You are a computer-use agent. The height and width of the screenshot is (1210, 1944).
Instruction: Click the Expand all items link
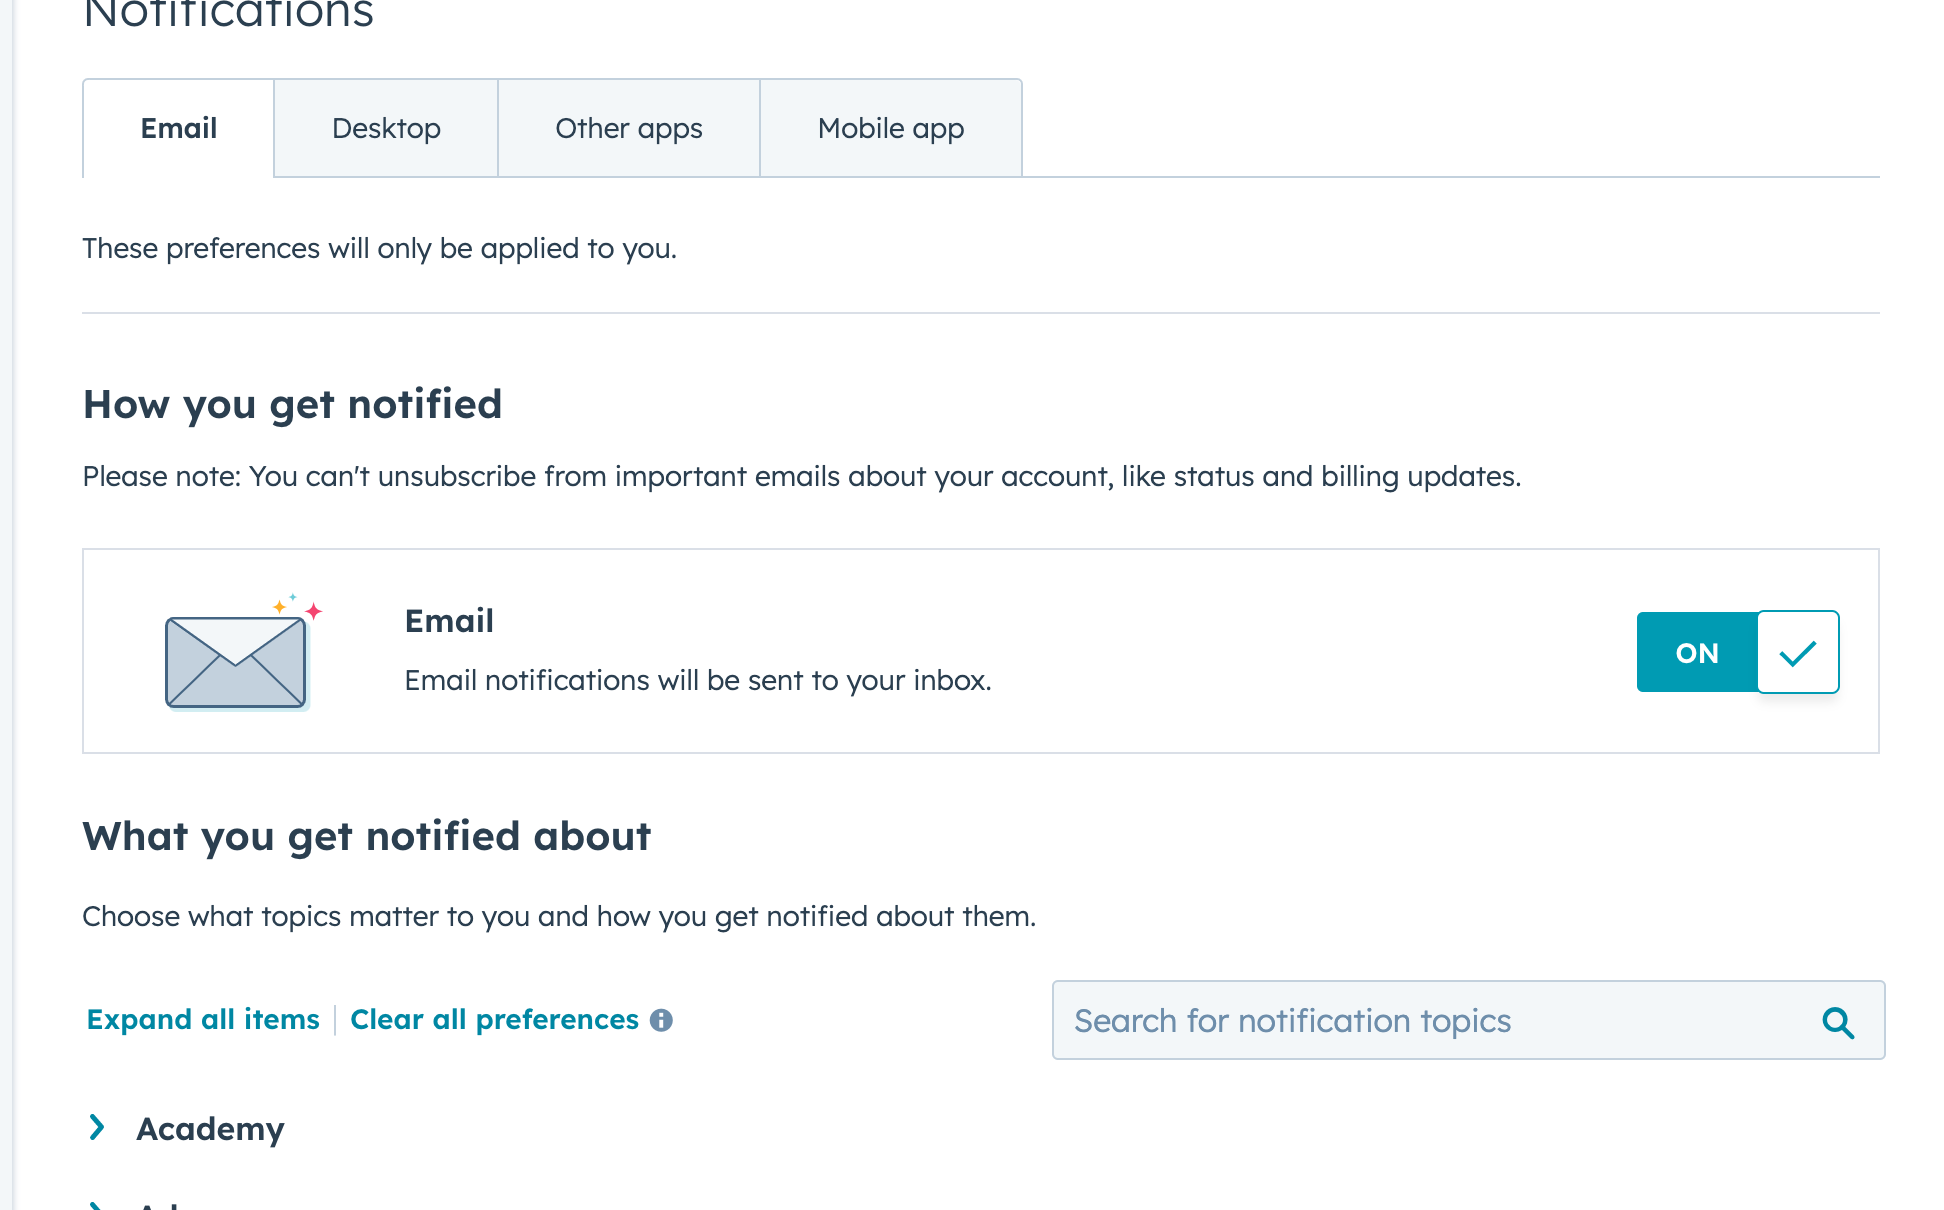point(202,1019)
